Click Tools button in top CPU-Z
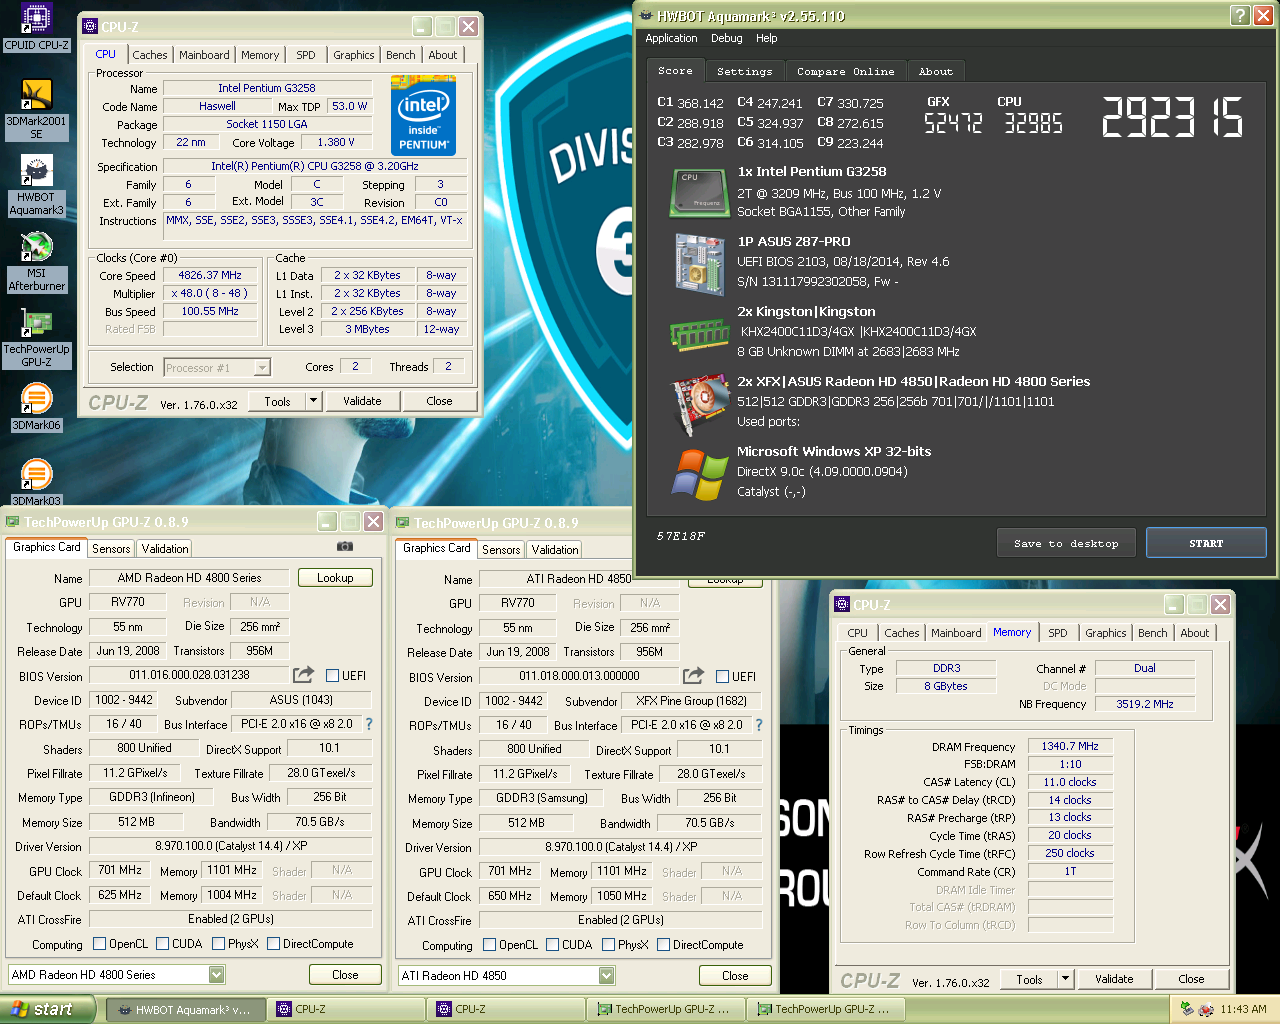The width and height of the screenshot is (1280, 1024). (278, 401)
